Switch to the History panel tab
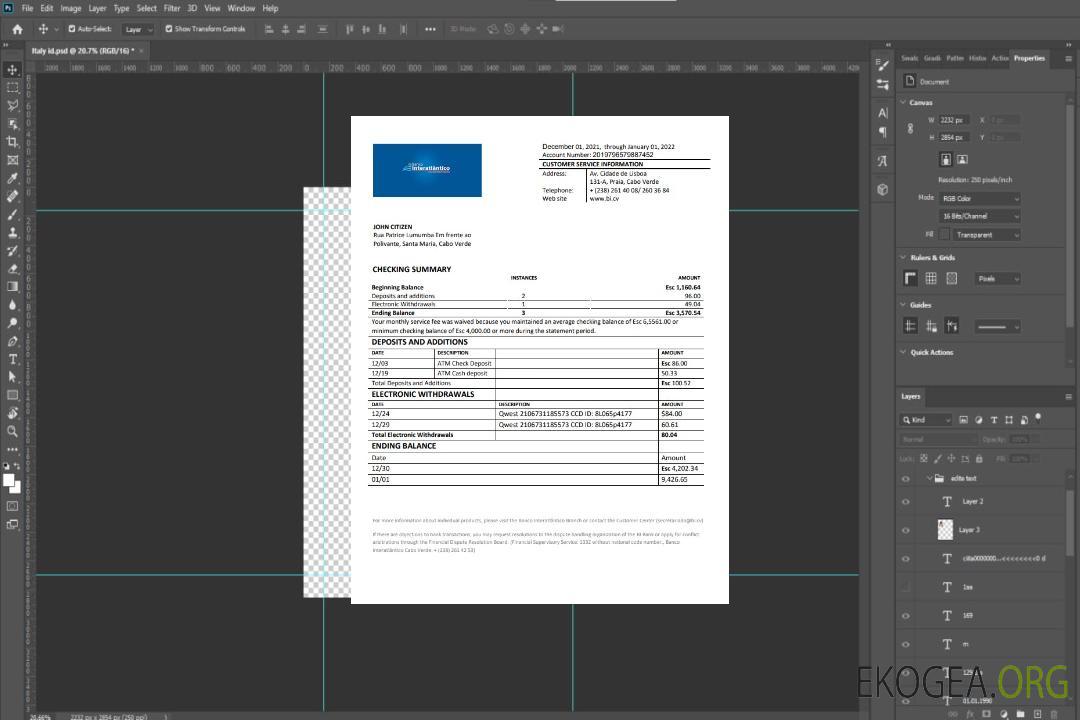Viewport: 1080px width, 720px height. (977, 58)
